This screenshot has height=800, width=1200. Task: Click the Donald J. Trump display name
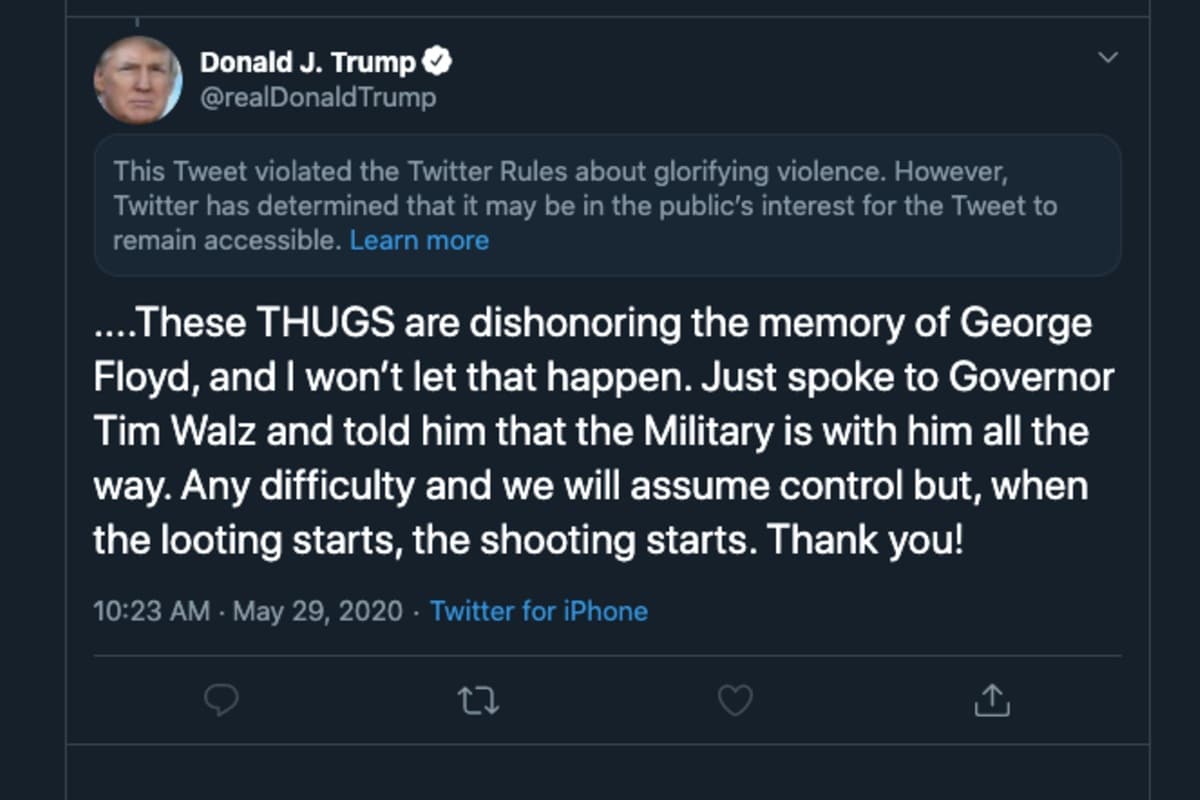coord(308,62)
